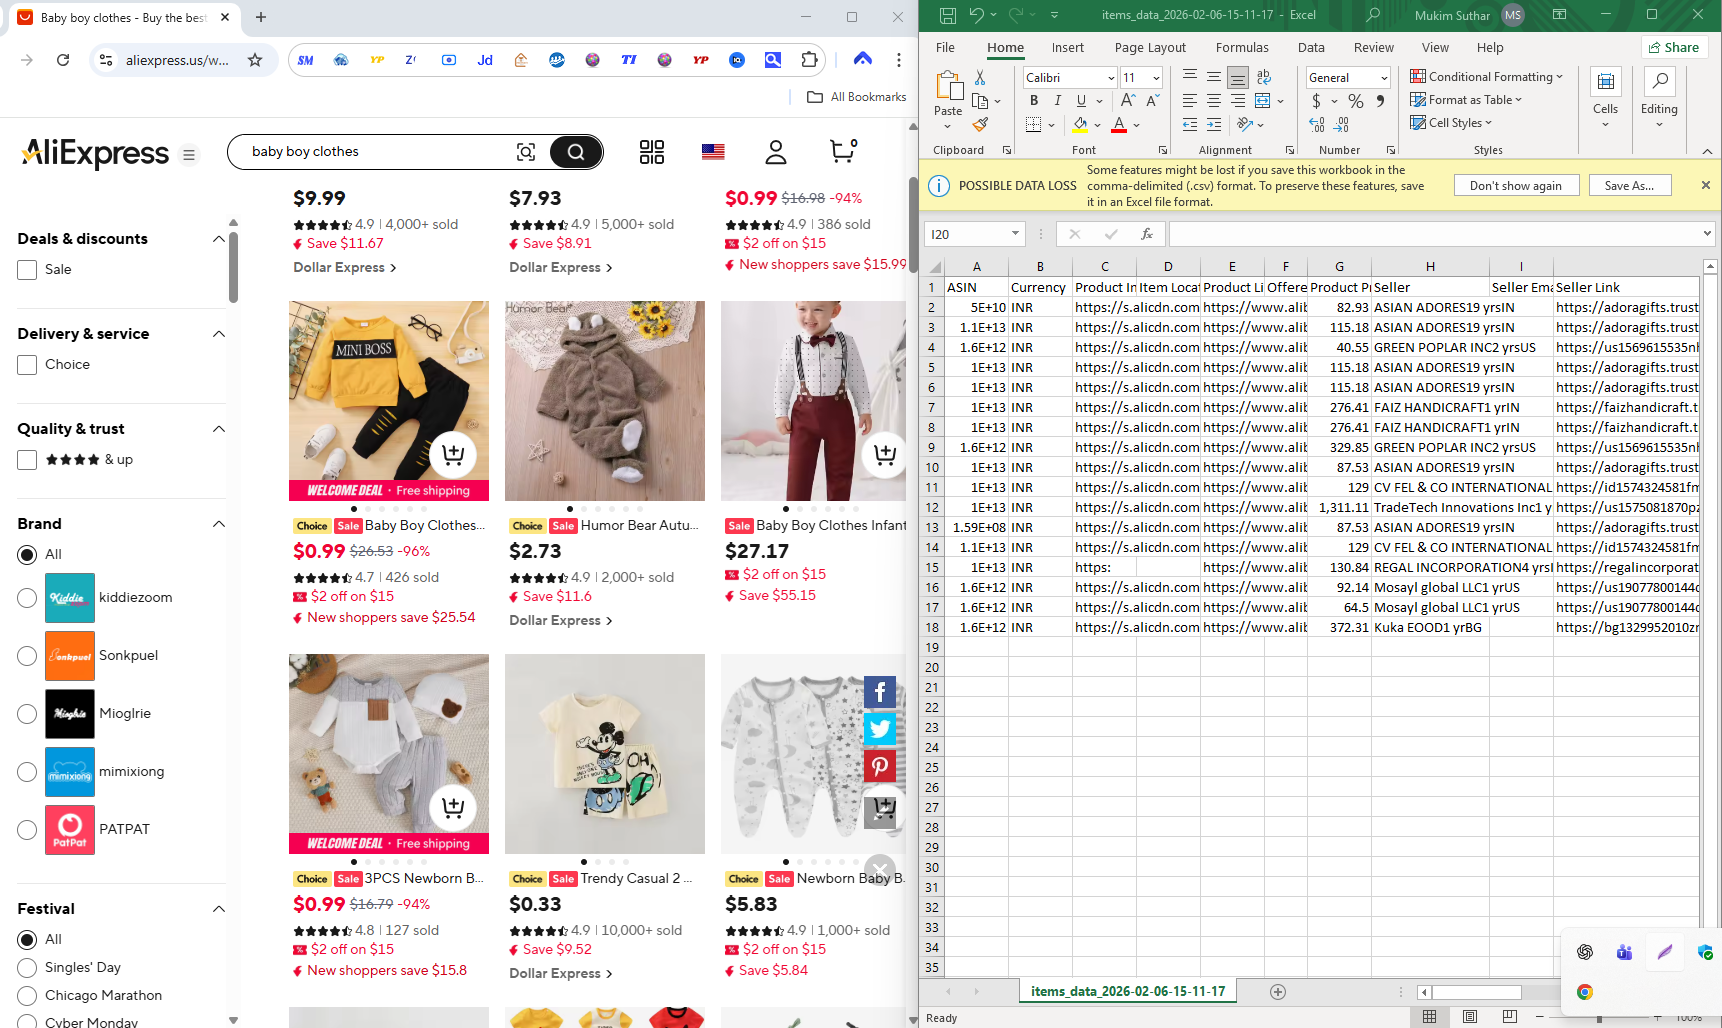This screenshot has width=1722, height=1028.
Task: Share the newborn pajamas via the Pinterest icon
Action: (879, 766)
